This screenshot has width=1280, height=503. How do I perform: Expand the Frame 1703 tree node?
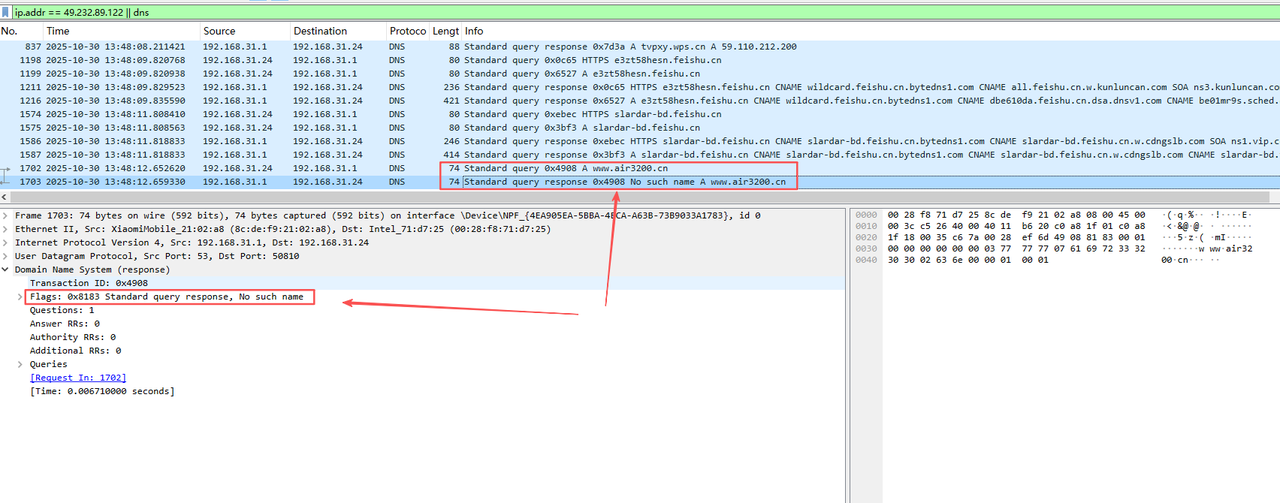click(6, 215)
